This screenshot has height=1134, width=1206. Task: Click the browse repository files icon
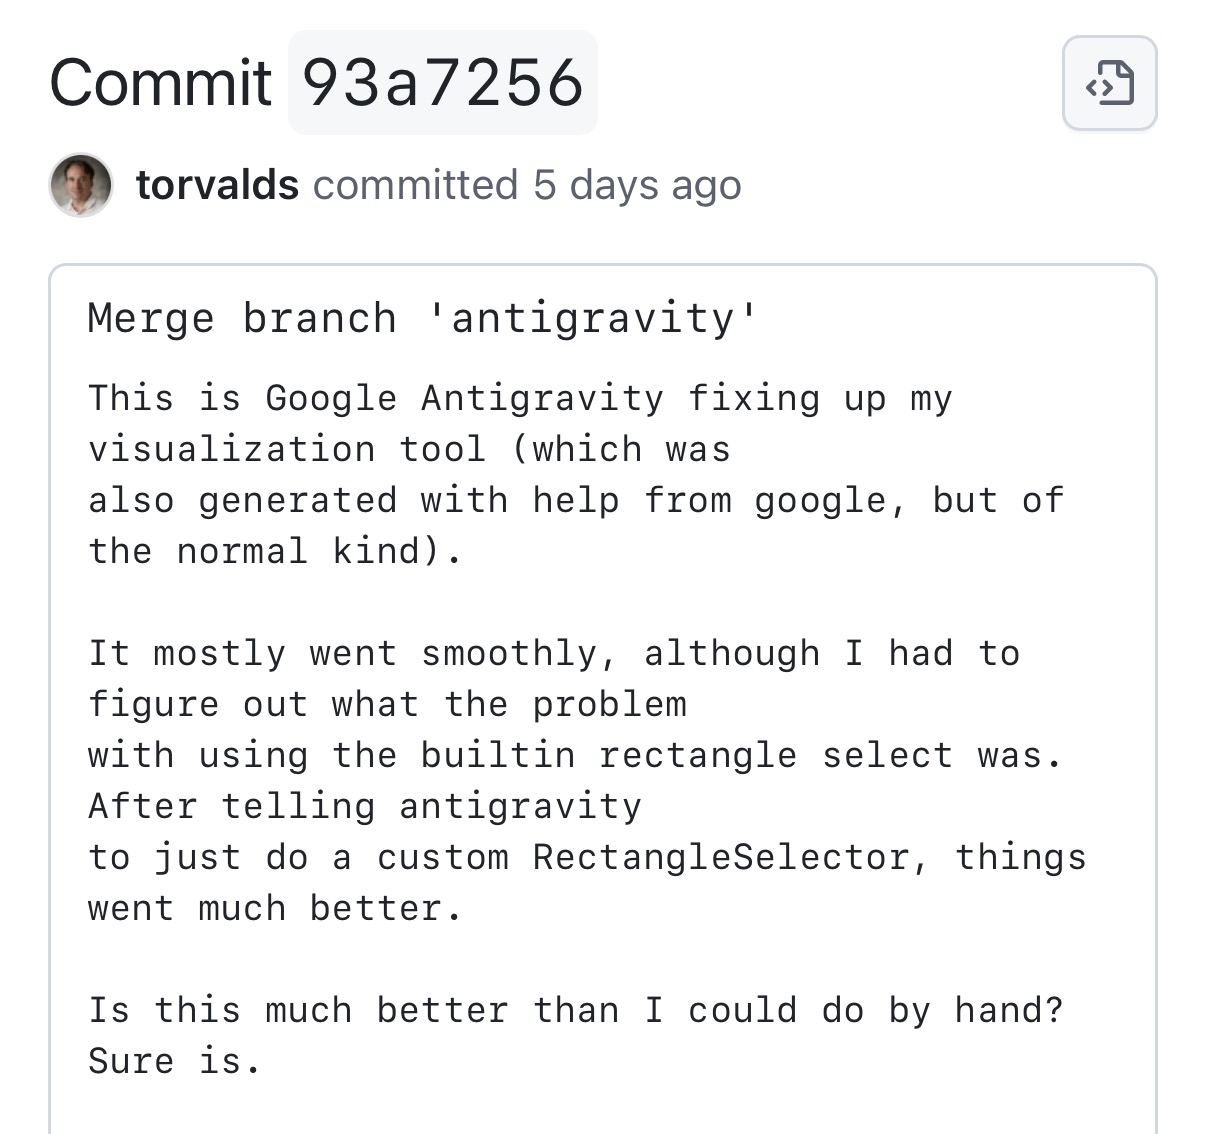tap(1109, 83)
